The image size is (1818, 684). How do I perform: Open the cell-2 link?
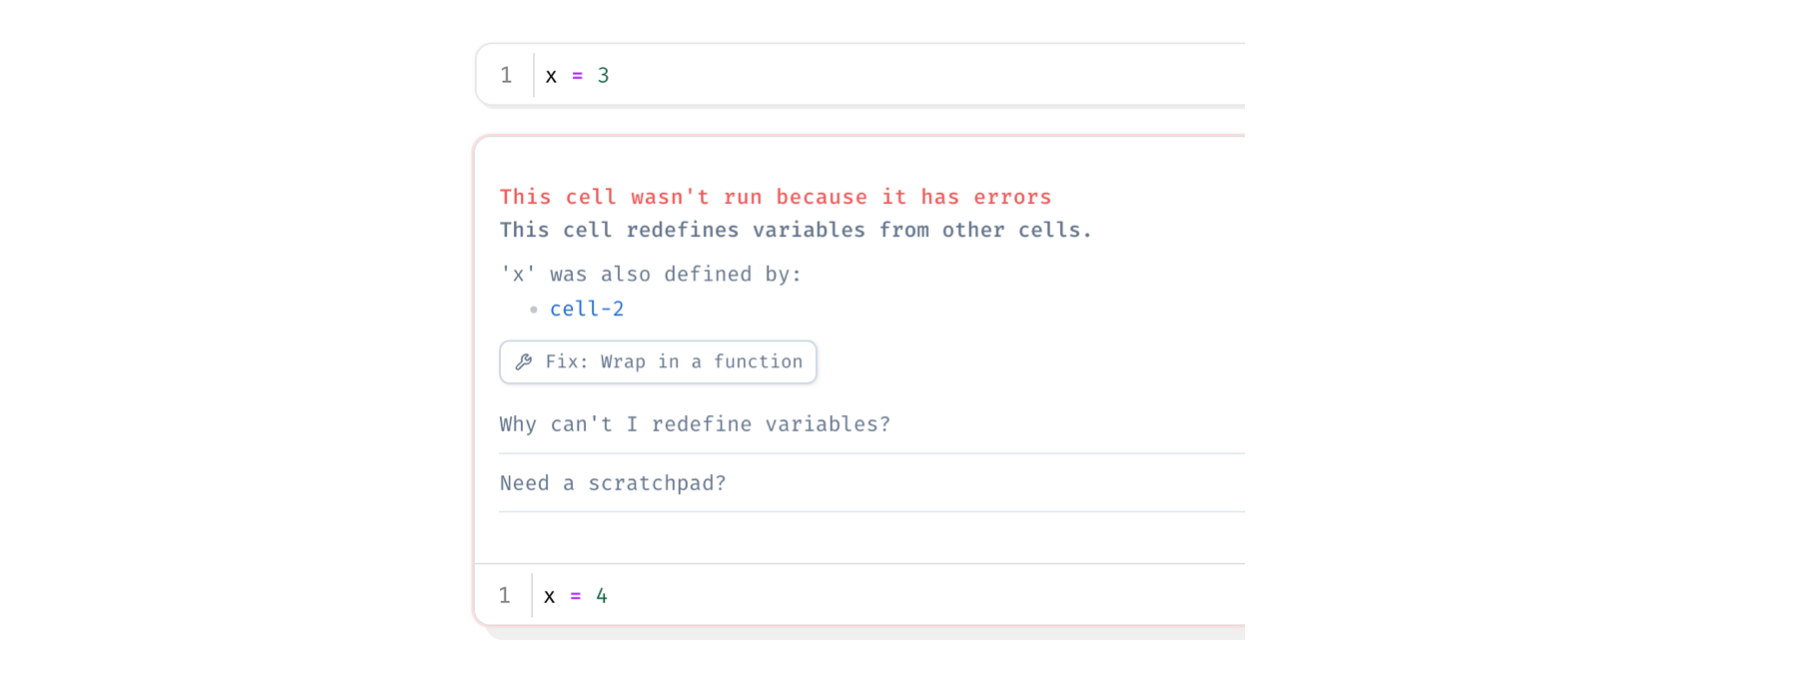click(587, 309)
